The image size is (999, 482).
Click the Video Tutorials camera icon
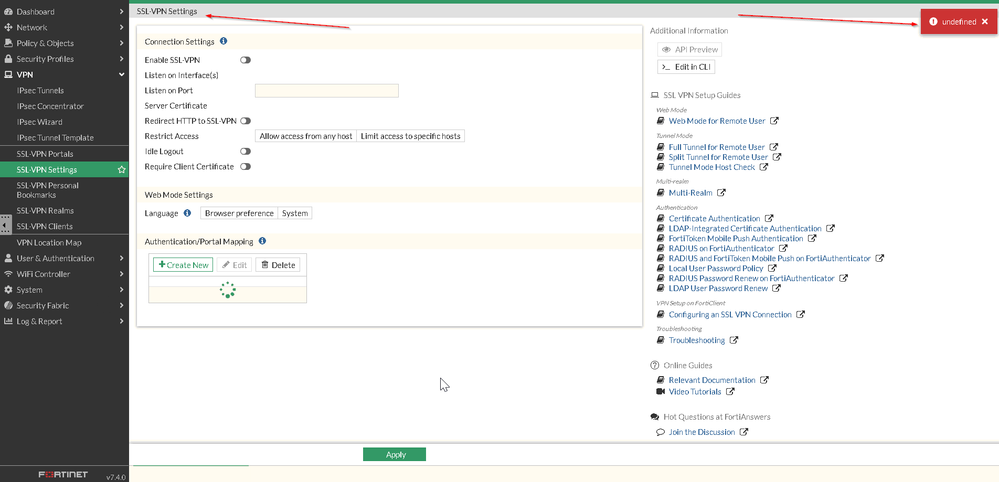661,392
